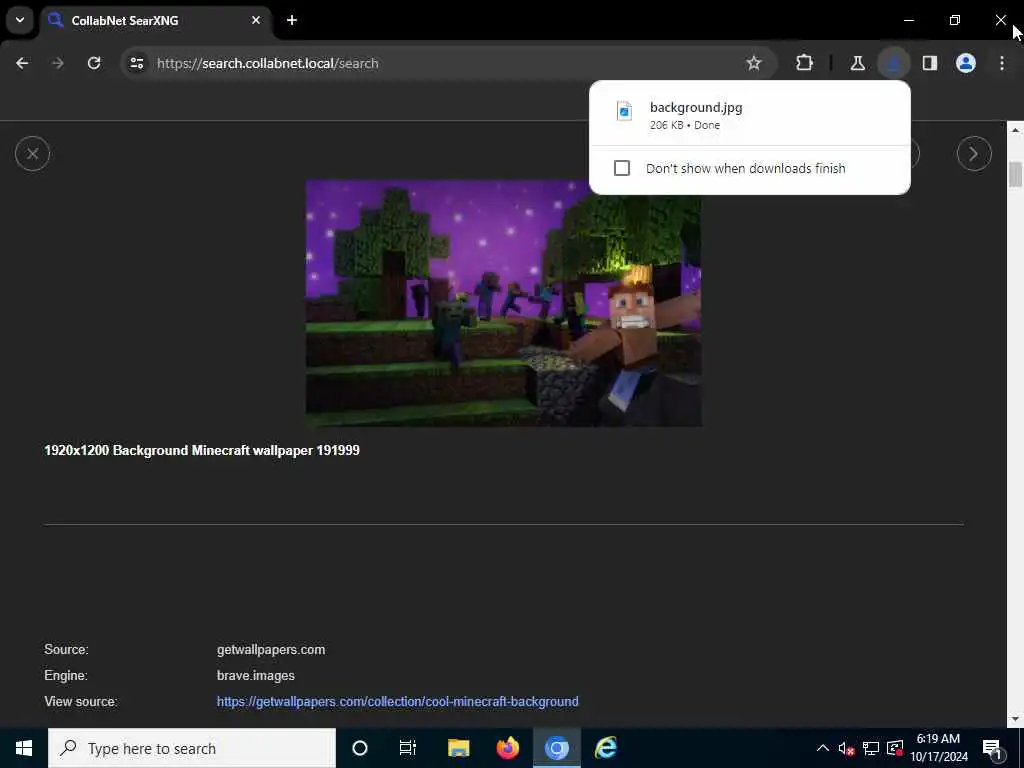Open the side panel icon
The height and width of the screenshot is (768, 1024).
pyautogui.click(x=930, y=63)
